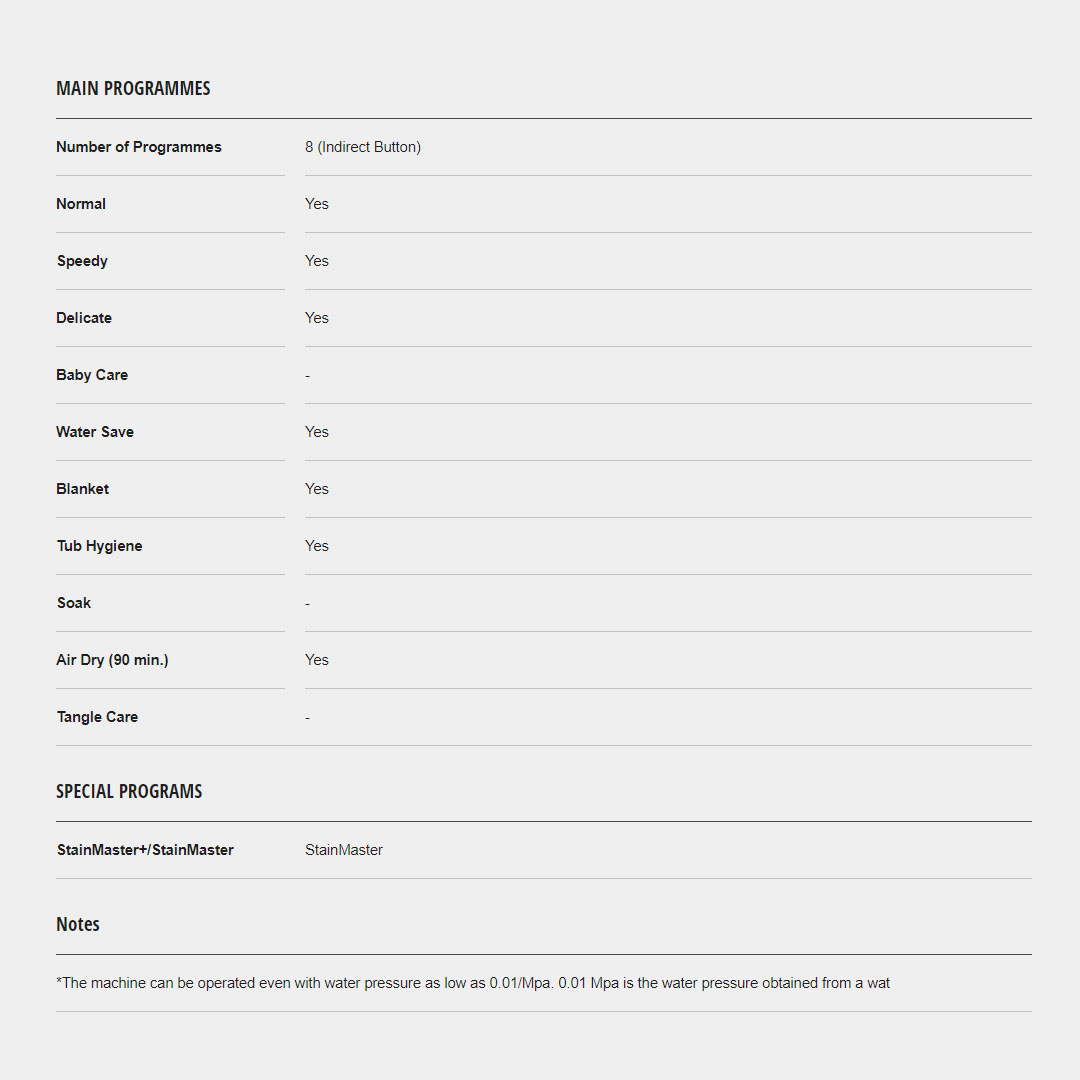Click the SPECIAL PROGRAMS heading

click(129, 791)
